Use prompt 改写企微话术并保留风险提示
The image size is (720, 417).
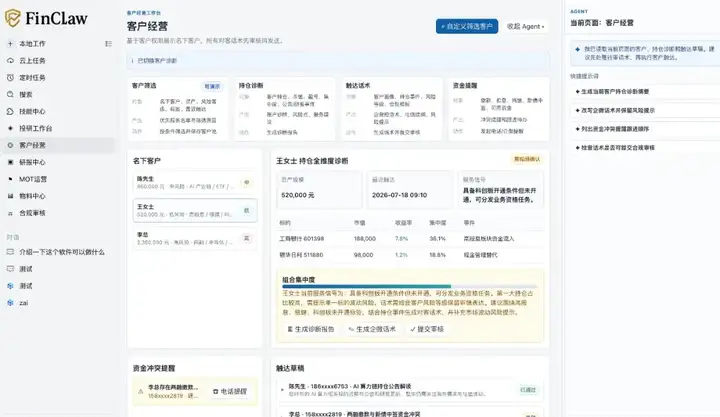[645, 110]
